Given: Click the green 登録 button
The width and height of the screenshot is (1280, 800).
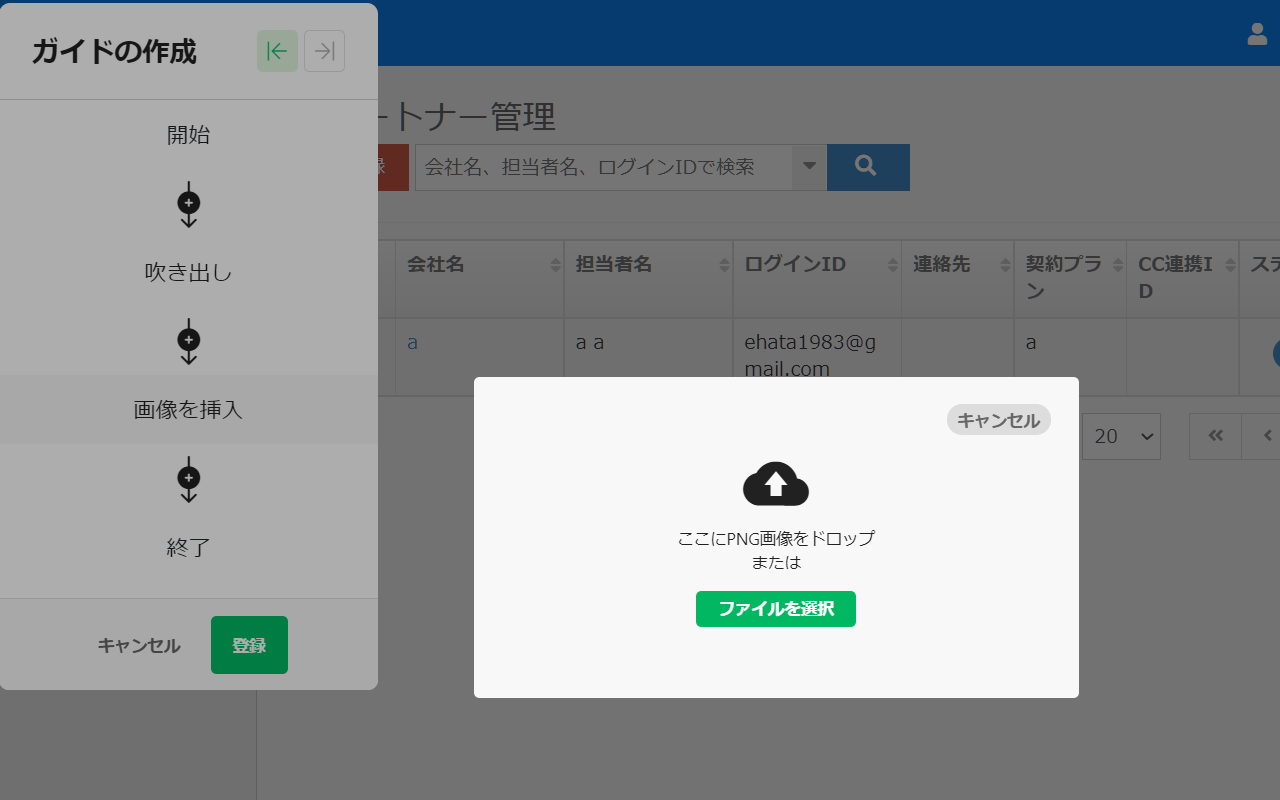Looking at the screenshot, I should click(x=249, y=645).
